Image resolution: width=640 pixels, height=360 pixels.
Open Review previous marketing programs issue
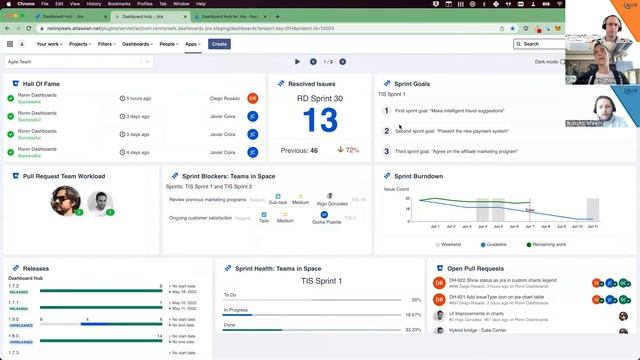tap(208, 200)
